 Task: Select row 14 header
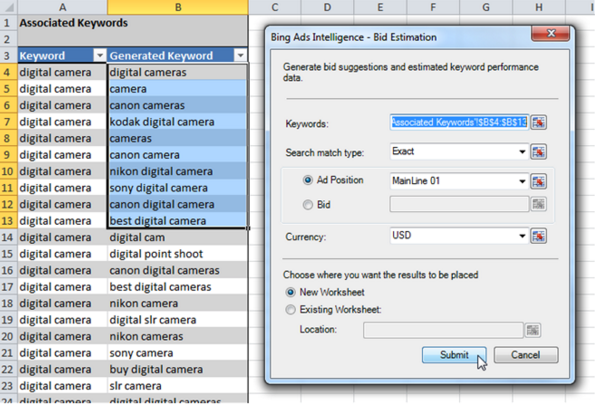(x=8, y=238)
